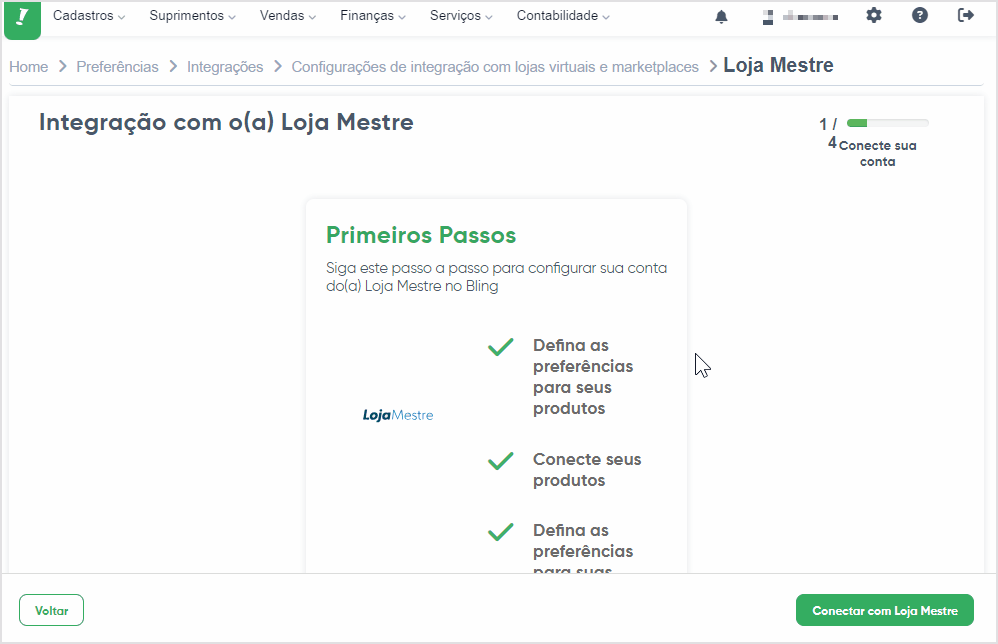Click 'Conectar com Loja Mestre' button

[x=885, y=610]
